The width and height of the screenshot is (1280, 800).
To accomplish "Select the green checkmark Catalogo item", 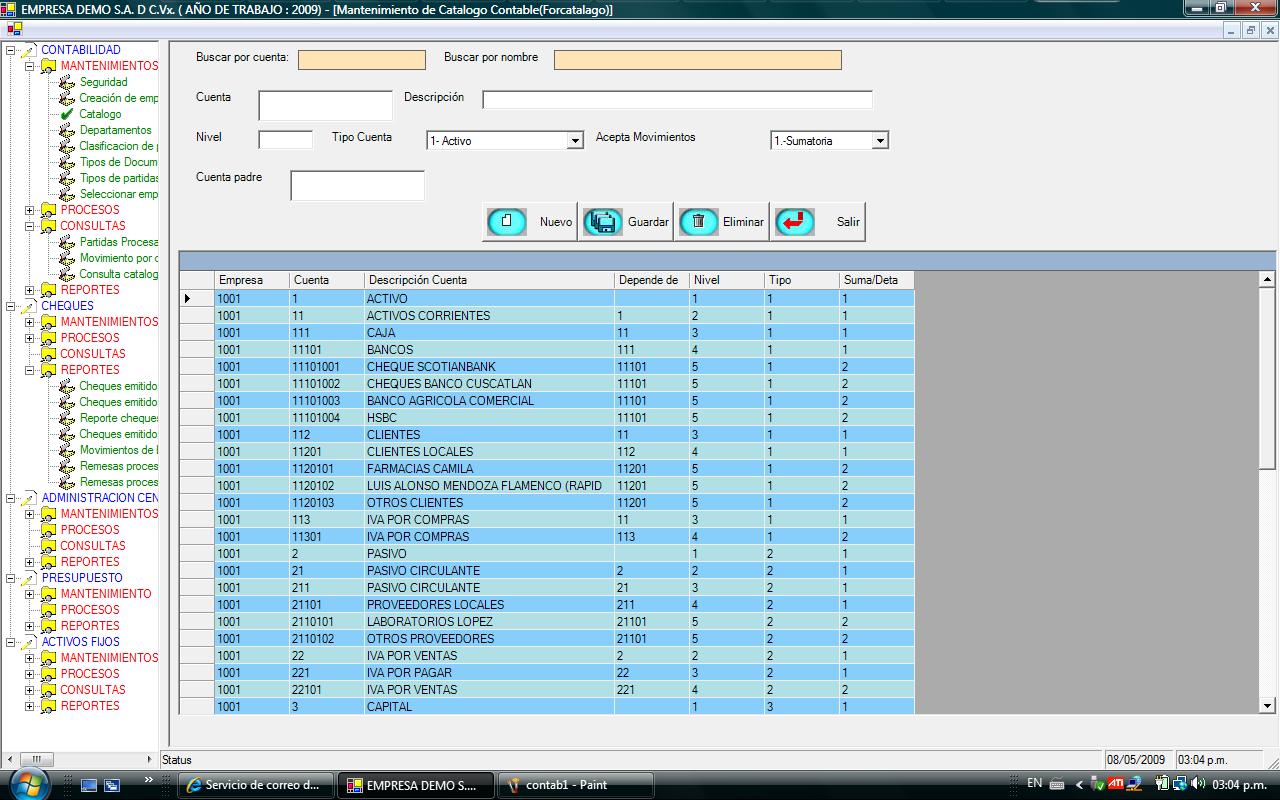I will (67, 114).
